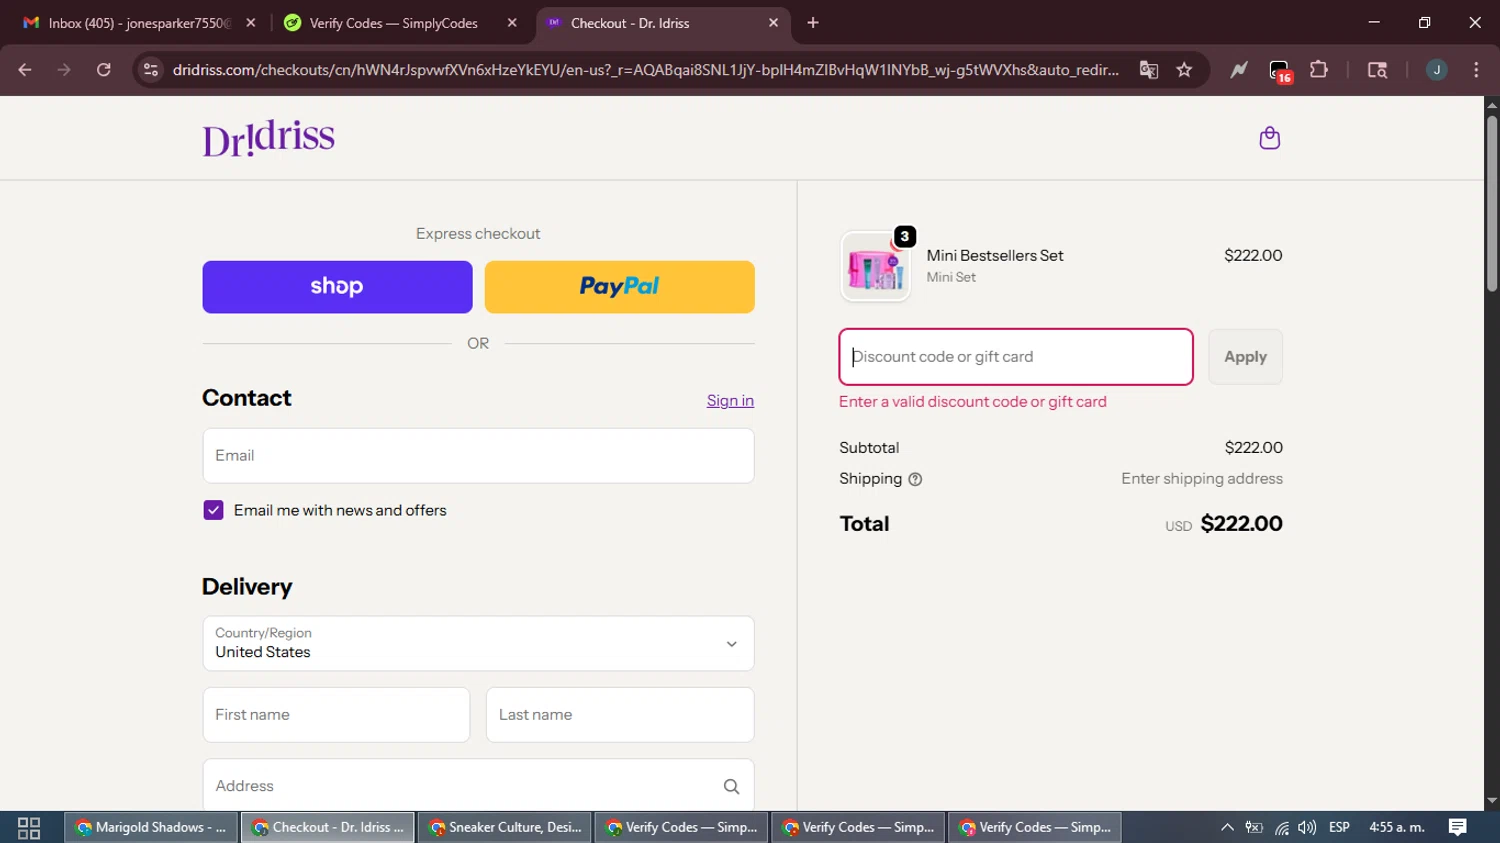
Task: Click the Sign in link
Action: click(x=730, y=401)
